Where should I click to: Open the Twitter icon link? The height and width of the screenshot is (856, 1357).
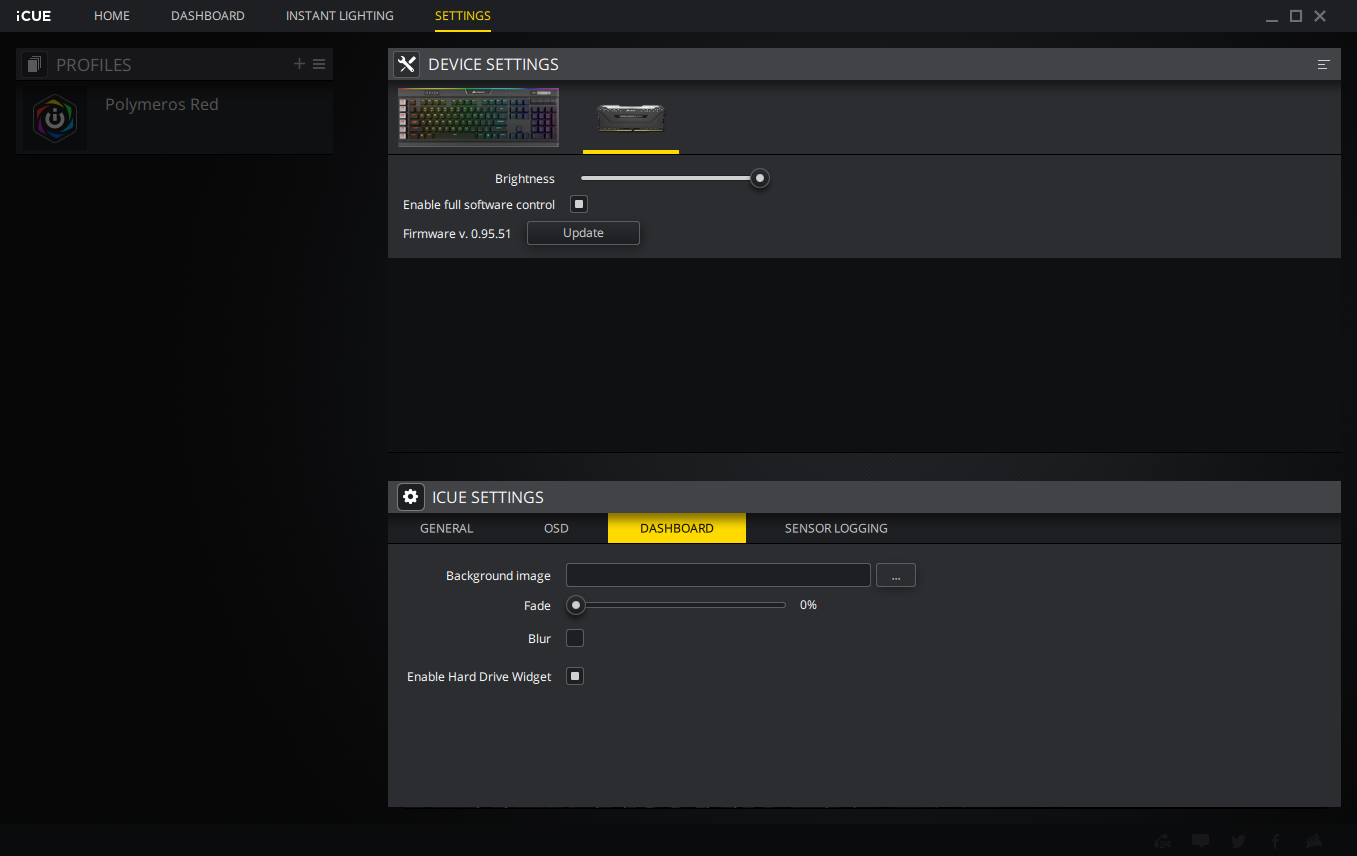point(1239,841)
